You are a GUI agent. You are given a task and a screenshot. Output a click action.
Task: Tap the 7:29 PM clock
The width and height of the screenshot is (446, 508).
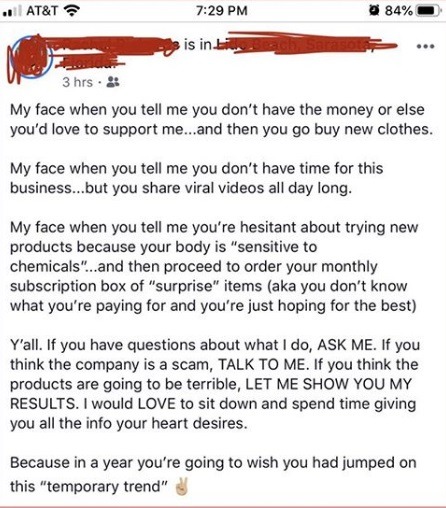(x=222, y=11)
